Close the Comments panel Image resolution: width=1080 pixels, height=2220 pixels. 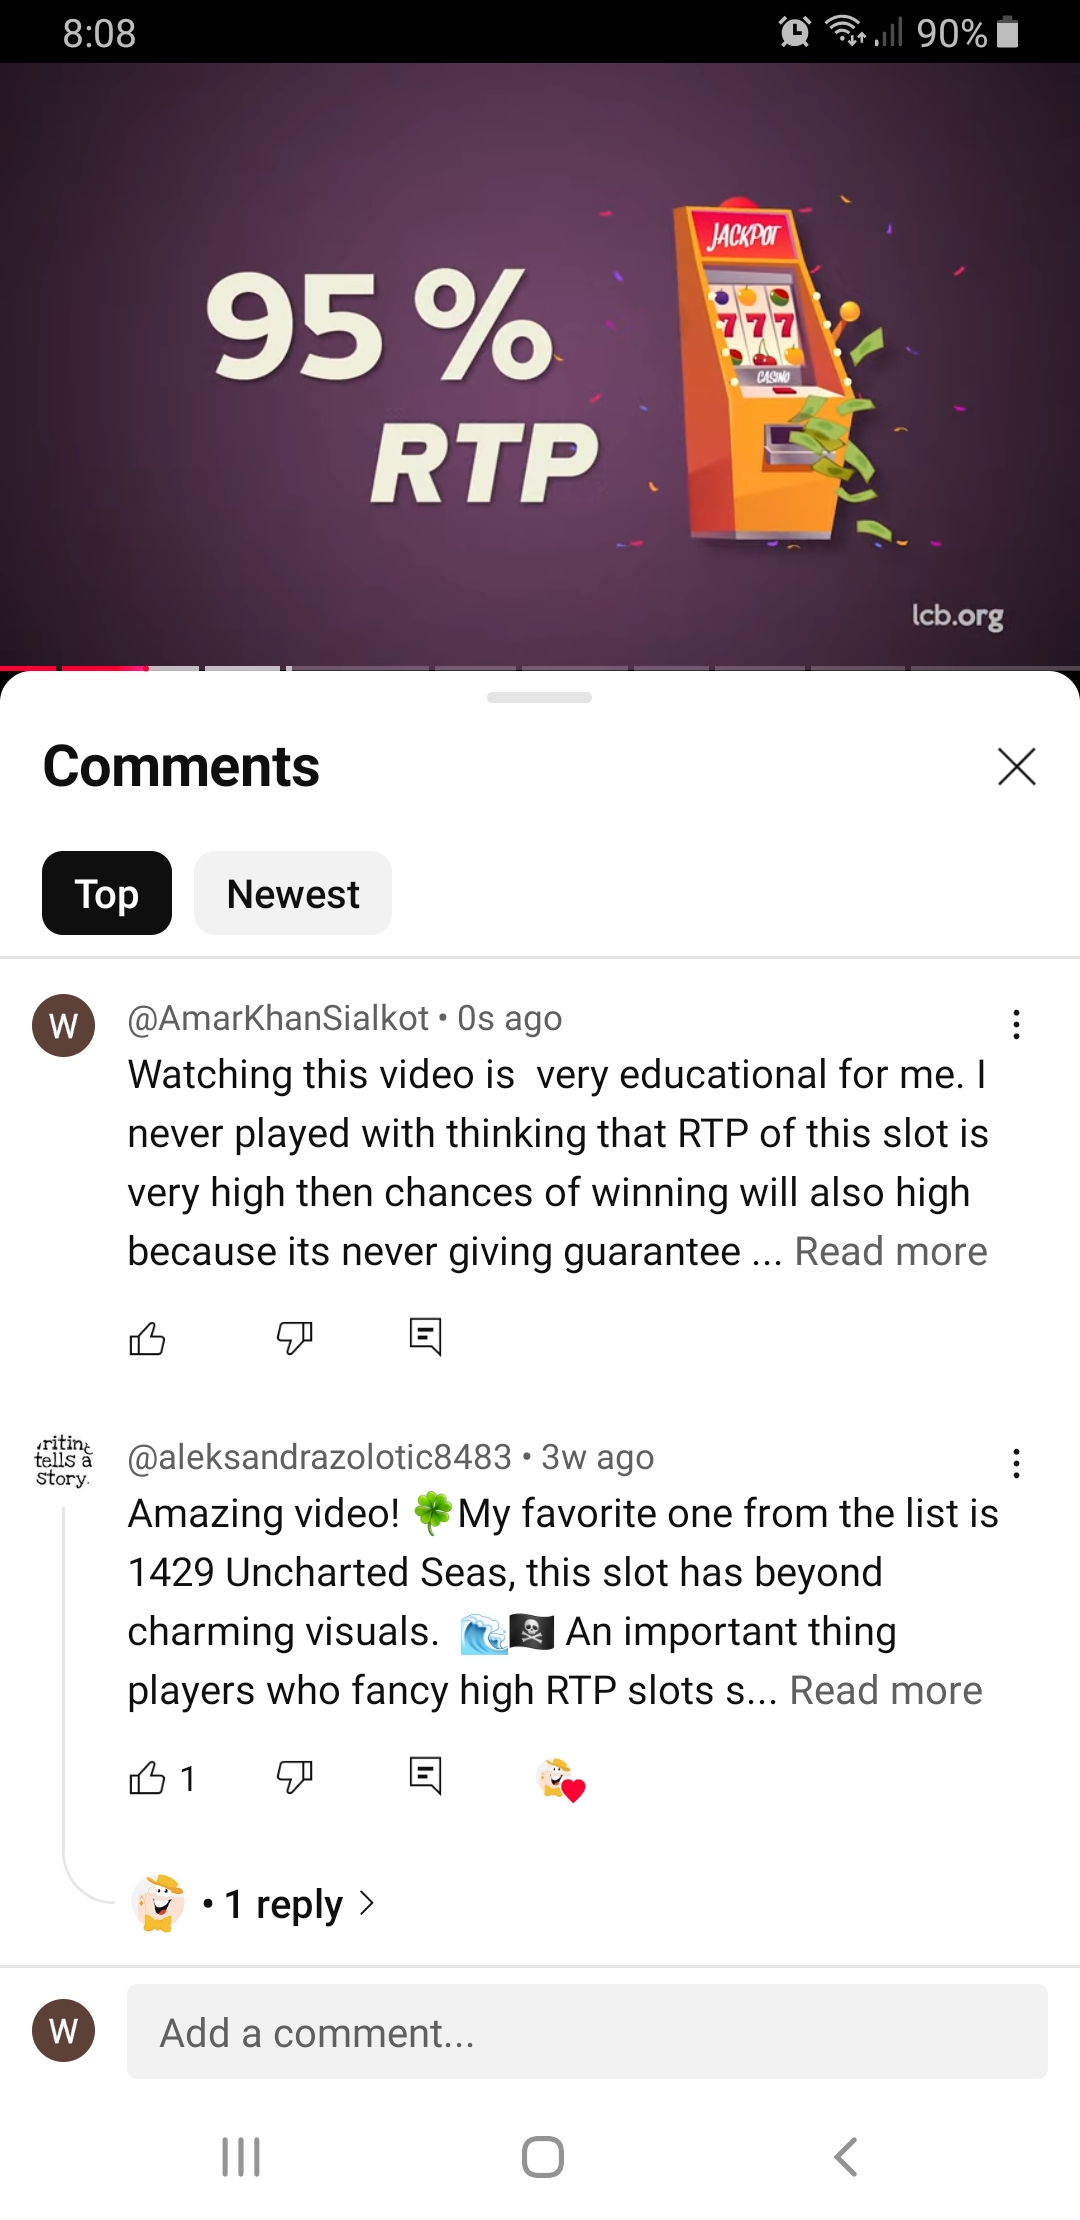(x=1016, y=767)
